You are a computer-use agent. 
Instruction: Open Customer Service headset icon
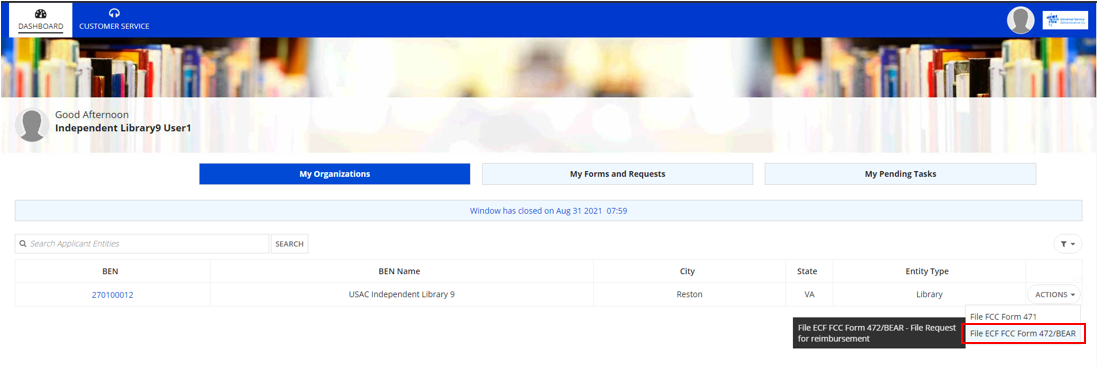pyautogui.click(x=114, y=13)
